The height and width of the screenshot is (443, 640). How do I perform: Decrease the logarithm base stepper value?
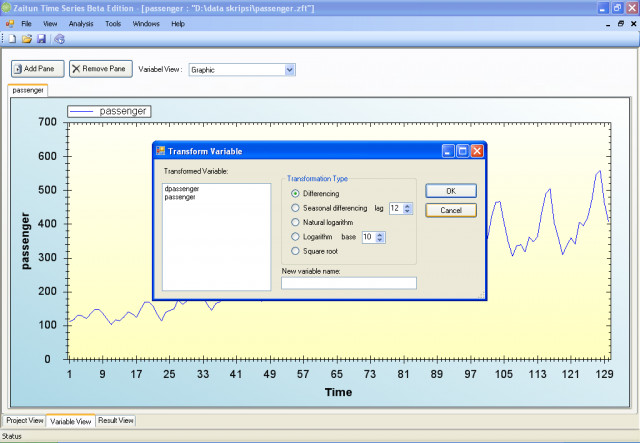coord(380,240)
